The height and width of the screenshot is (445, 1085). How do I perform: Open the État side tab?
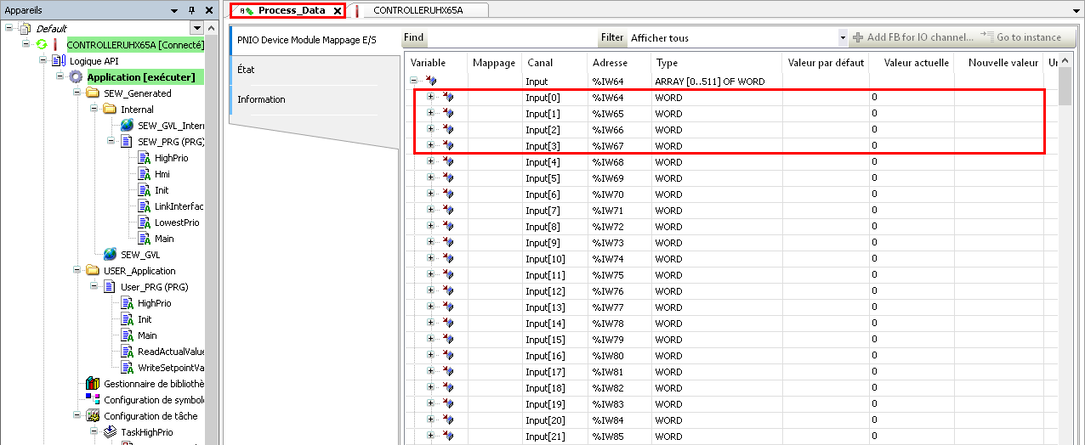tap(247, 70)
